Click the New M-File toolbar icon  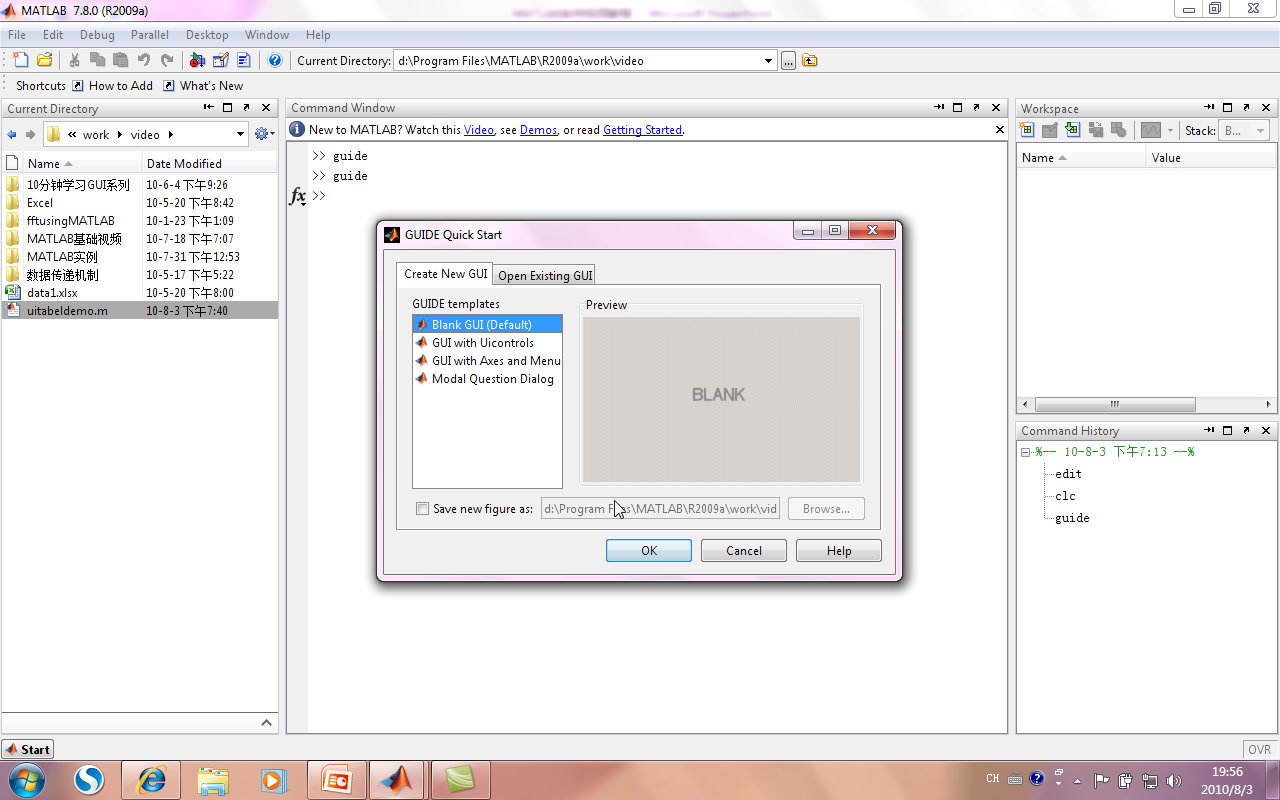(21, 60)
